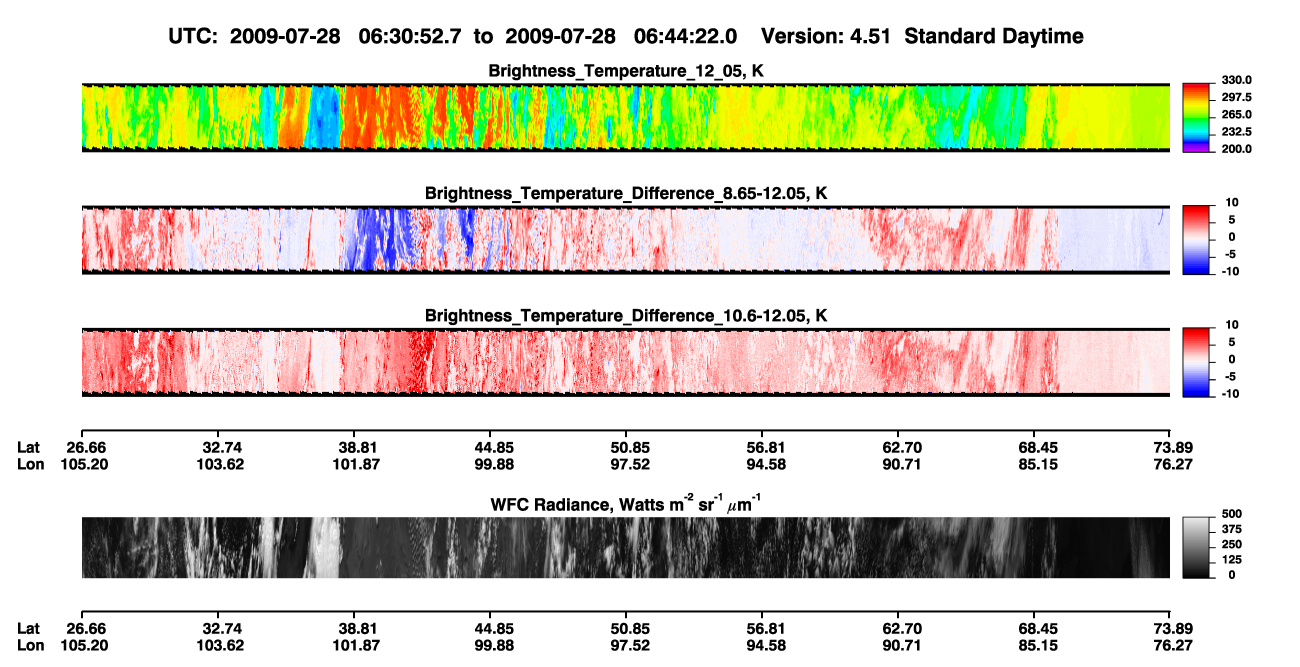Click the '265.0' colorbar tick label
Screen dimensions: 1300x667
pos(1237,114)
